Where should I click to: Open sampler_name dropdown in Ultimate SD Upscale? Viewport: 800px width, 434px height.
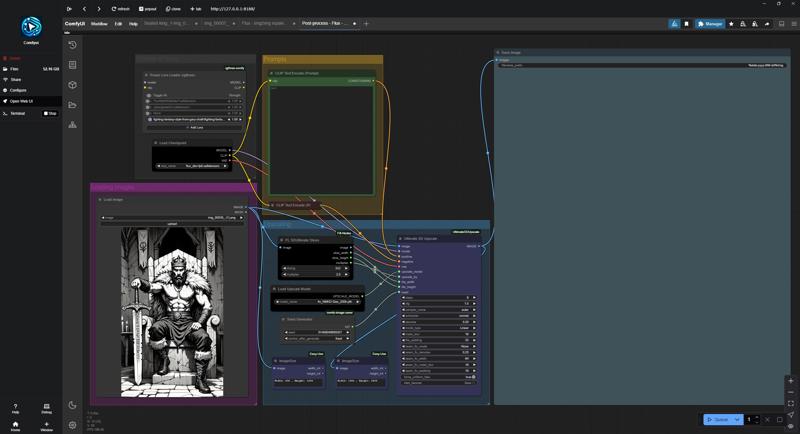[x=439, y=310]
